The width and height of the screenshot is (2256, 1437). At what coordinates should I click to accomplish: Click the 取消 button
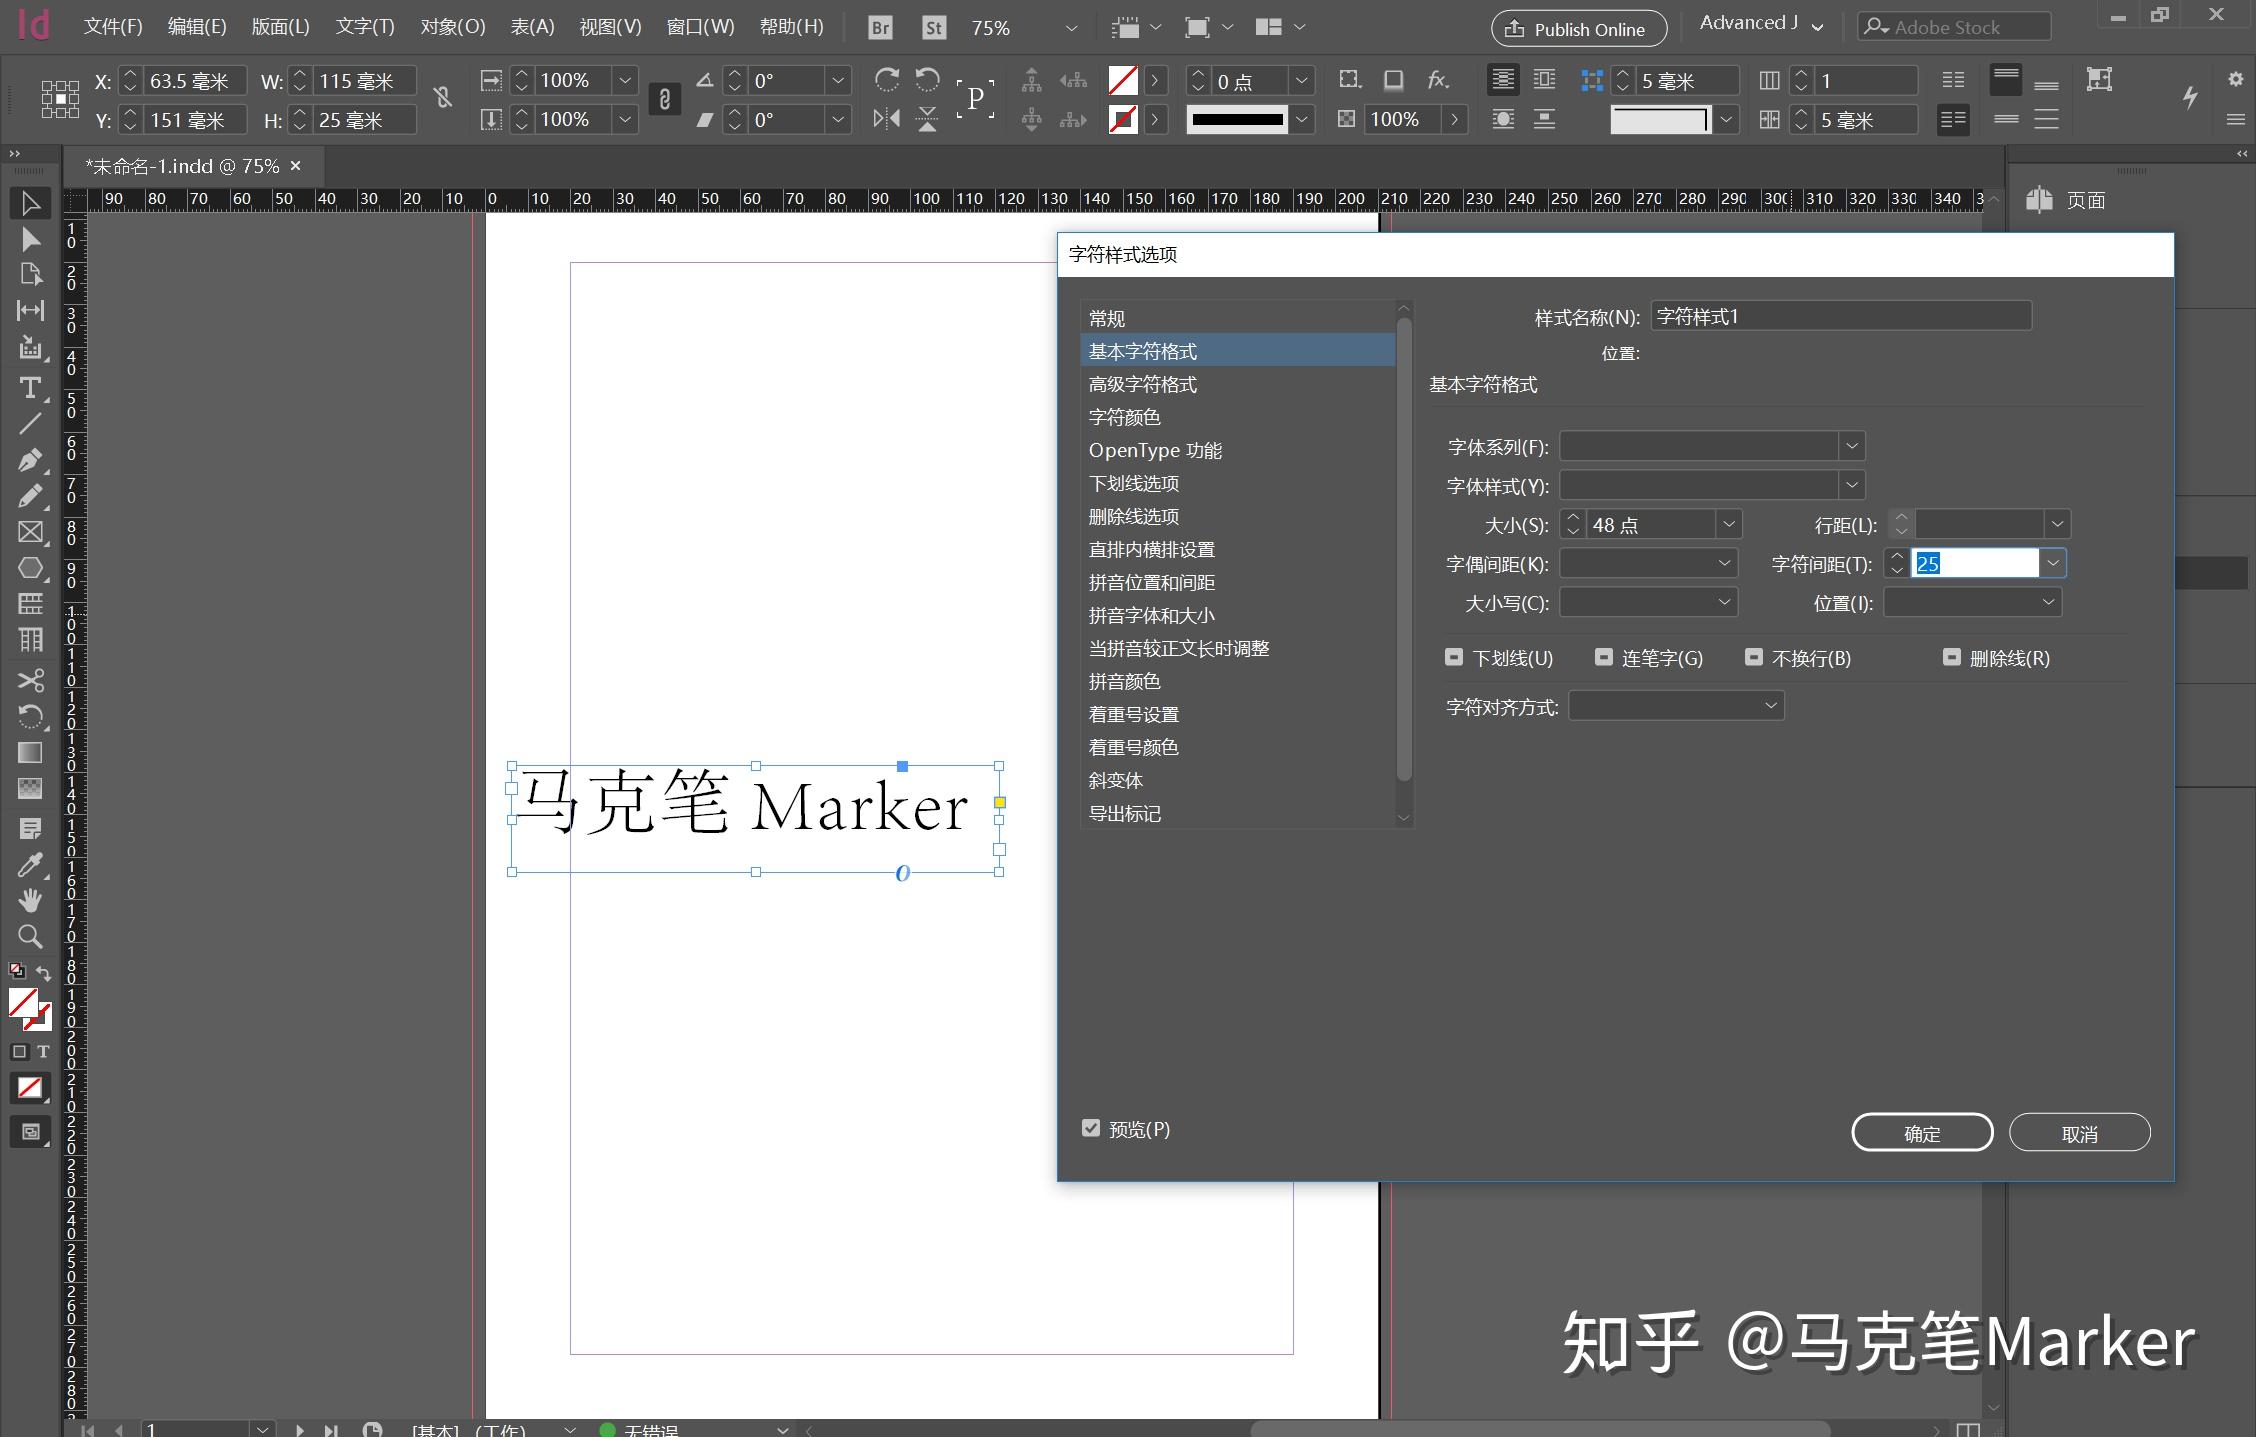click(2079, 1132)
